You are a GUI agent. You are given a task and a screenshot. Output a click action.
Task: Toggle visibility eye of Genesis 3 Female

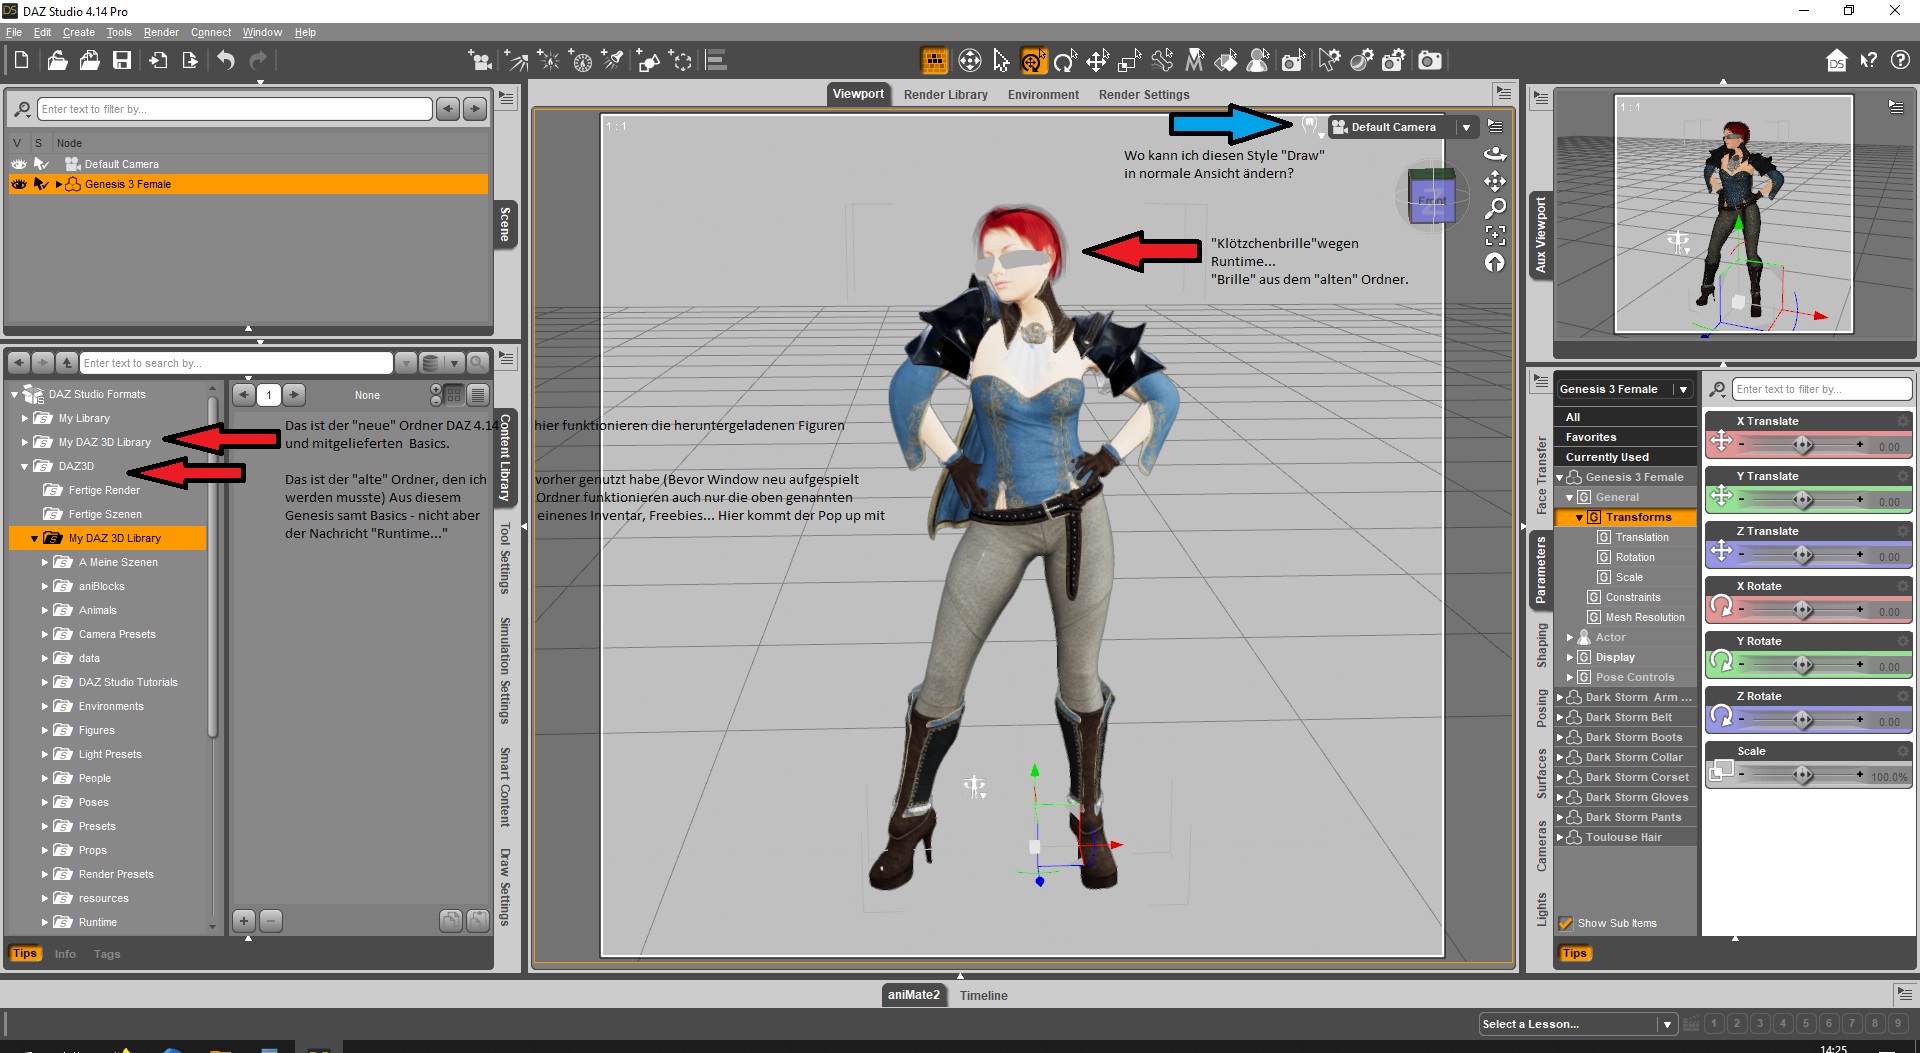tap(19, 184)
